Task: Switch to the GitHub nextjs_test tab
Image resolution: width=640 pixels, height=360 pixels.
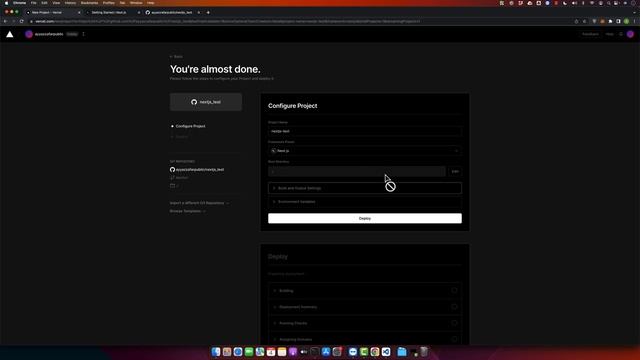Action: pos(172,13)
